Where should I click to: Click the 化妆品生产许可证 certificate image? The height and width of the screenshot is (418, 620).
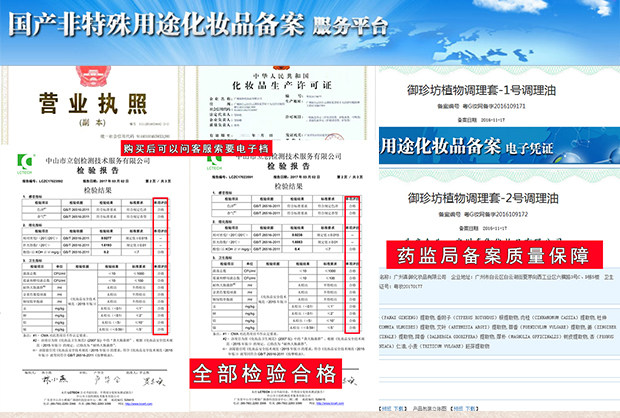pyautogui.click(x=282, y=104)
